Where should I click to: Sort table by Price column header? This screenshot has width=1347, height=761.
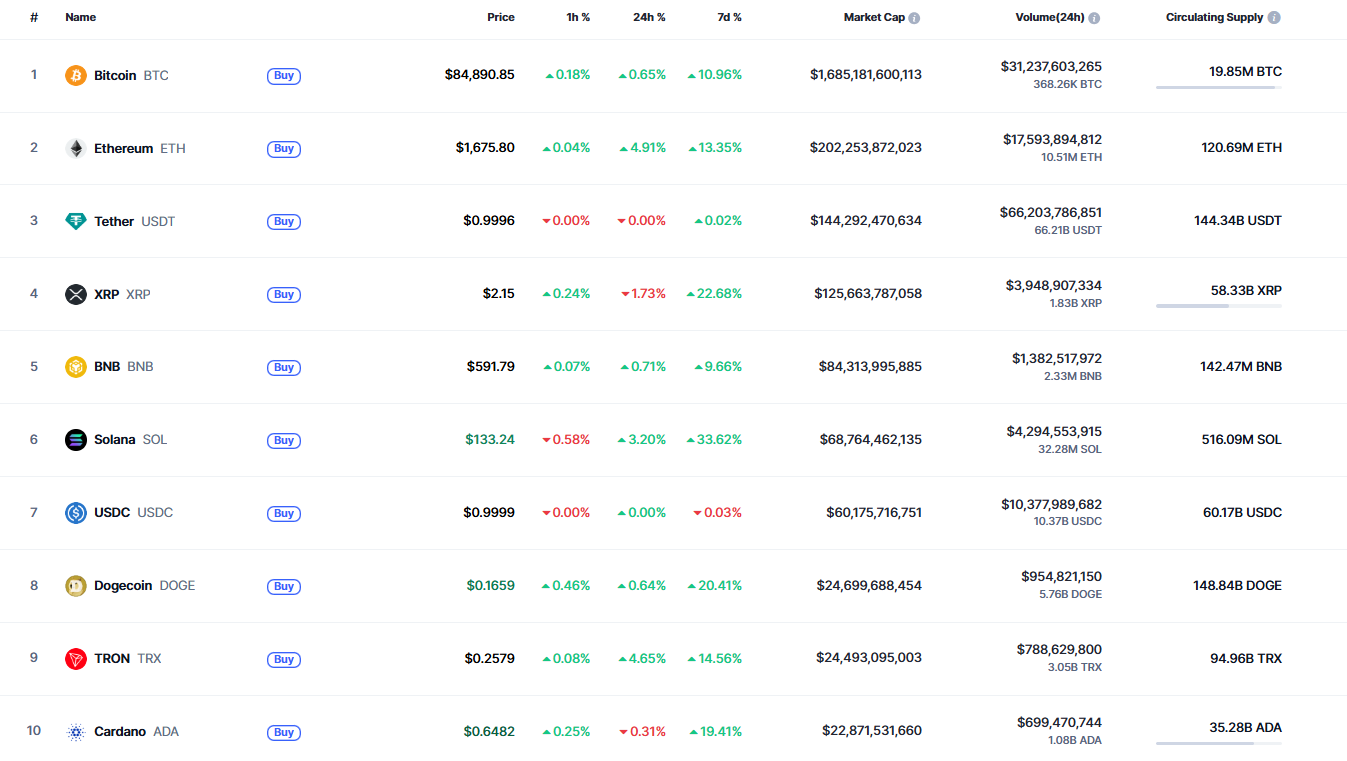coord(500,17)
